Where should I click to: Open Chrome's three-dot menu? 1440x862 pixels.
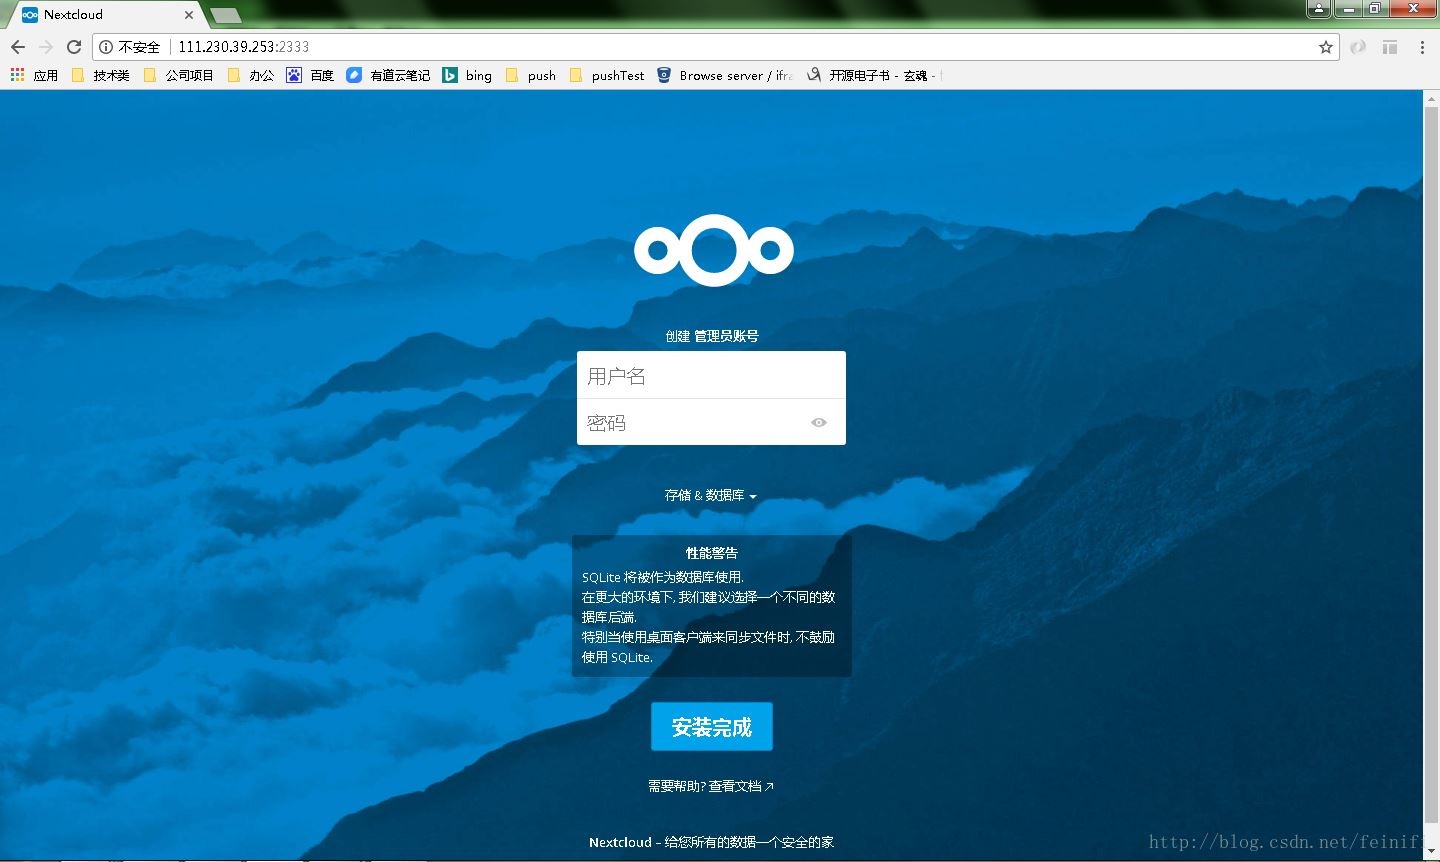pyautogui.click(x=1421, y=45)
